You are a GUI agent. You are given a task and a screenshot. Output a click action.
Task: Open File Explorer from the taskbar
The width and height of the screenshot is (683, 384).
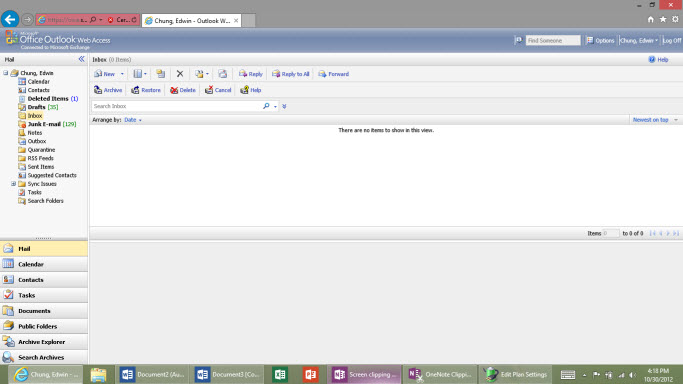[x=98, y=374]
